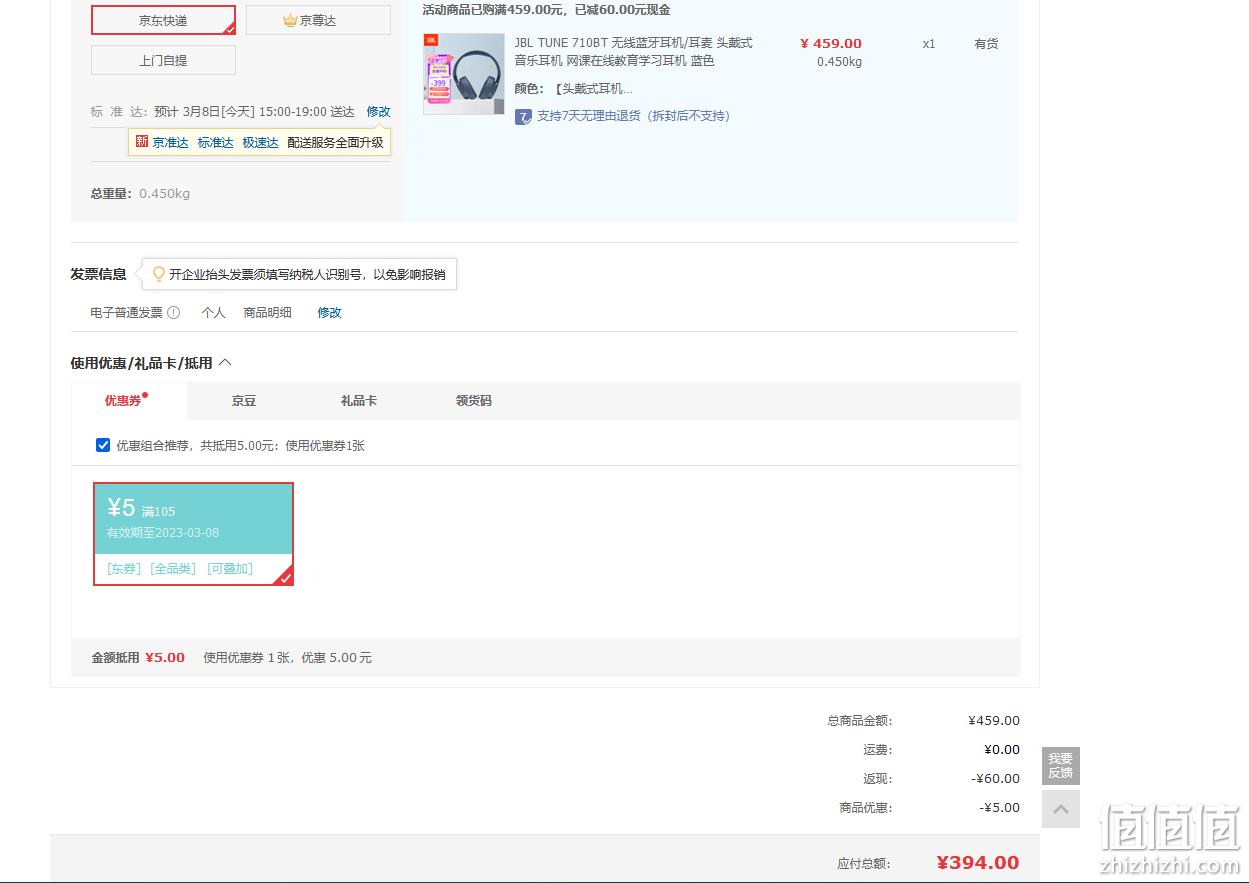Click the x1 quantity text
Screen dimensions: 1249x883
929,44
